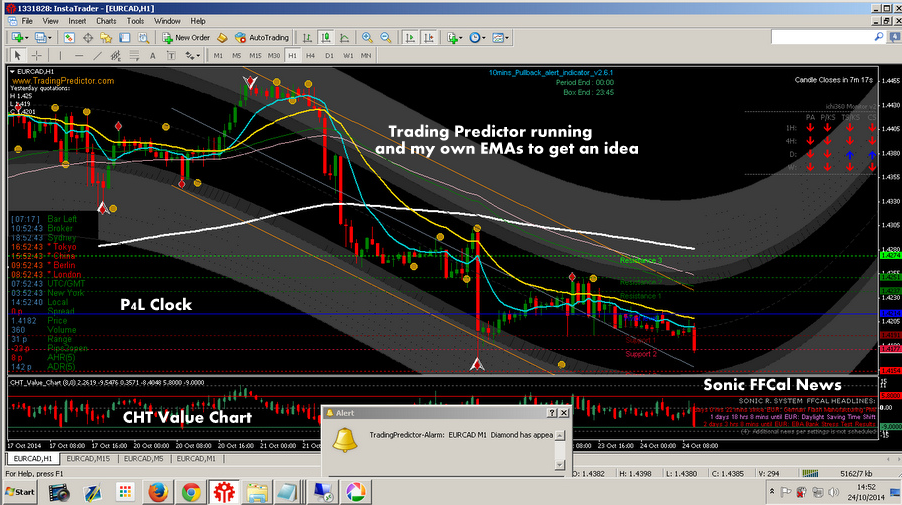Select the Horizontal Line drawing tool
This screenshot has width=902, height=505.
pos(79,55)
